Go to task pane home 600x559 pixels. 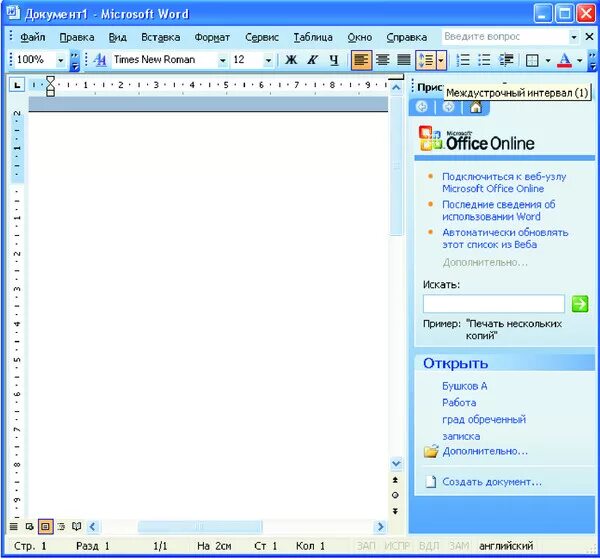click(x=476, y=107)
